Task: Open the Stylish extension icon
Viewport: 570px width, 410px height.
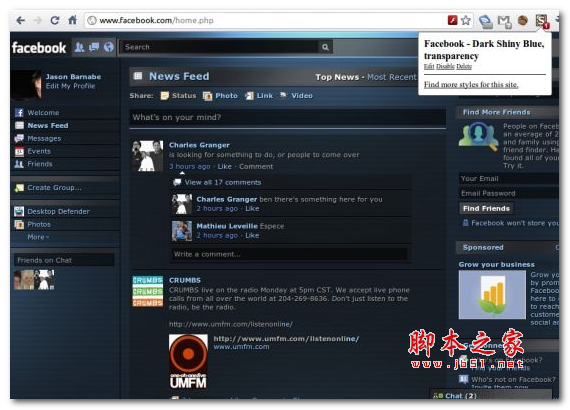Action: pos(541,21)
